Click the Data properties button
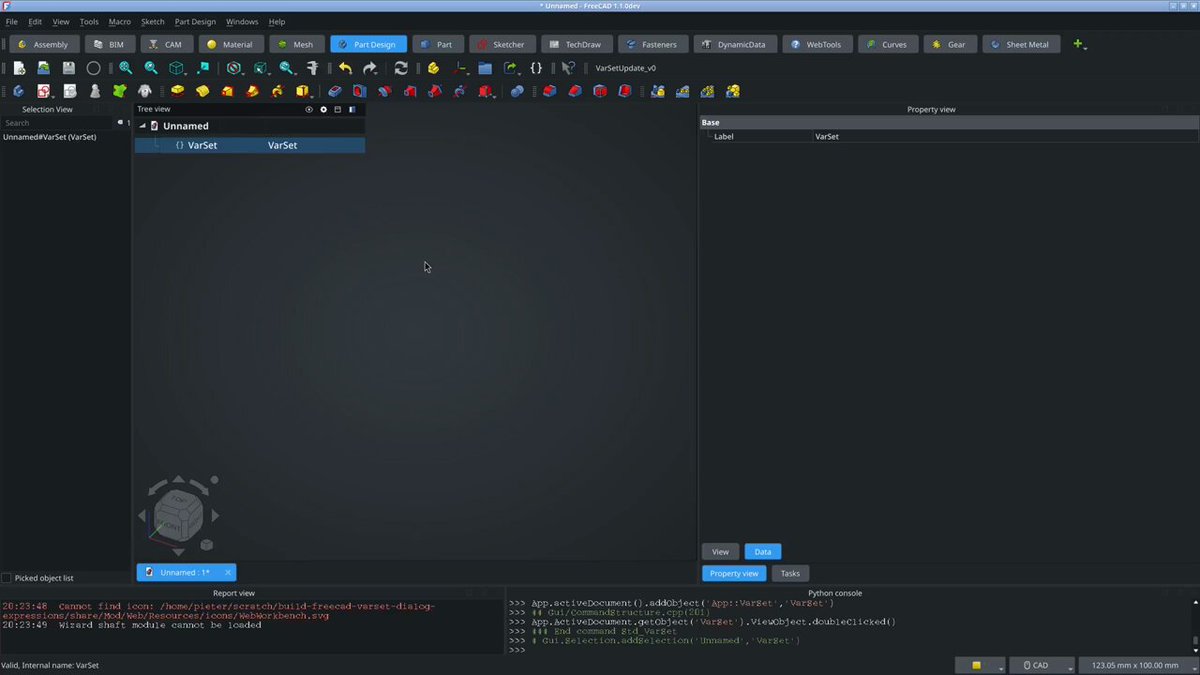 pyautogui.click(x=762, y=551)
